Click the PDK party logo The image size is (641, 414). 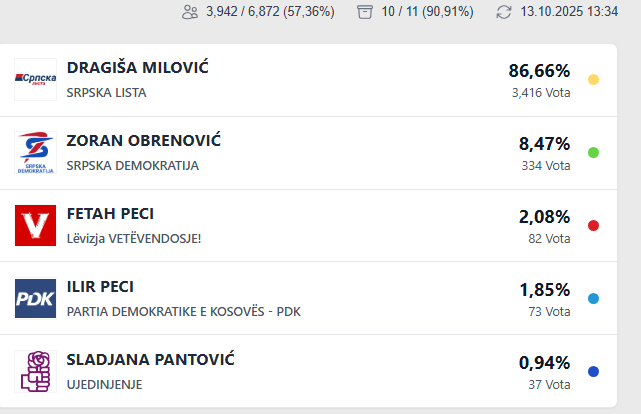point(35,298)
